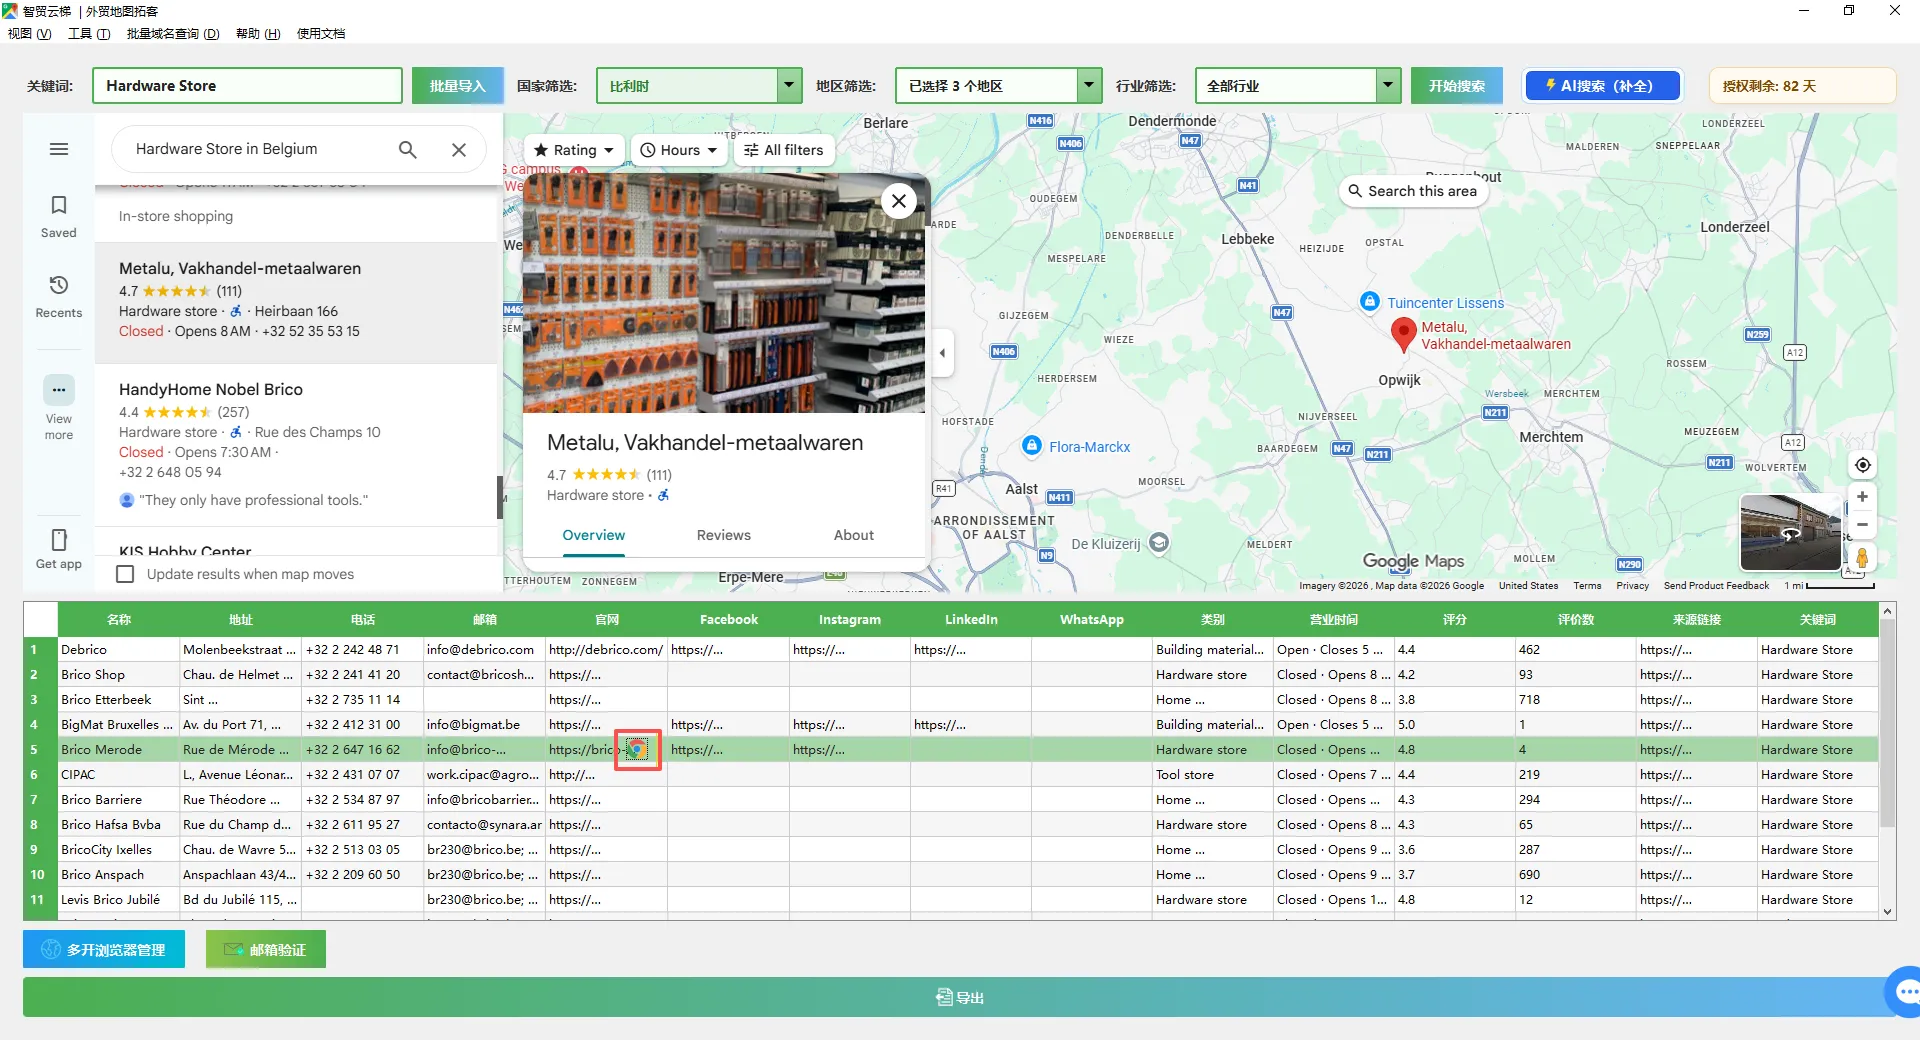Click the 名称 column header
1920x1040 pixels.
point(119,620)
